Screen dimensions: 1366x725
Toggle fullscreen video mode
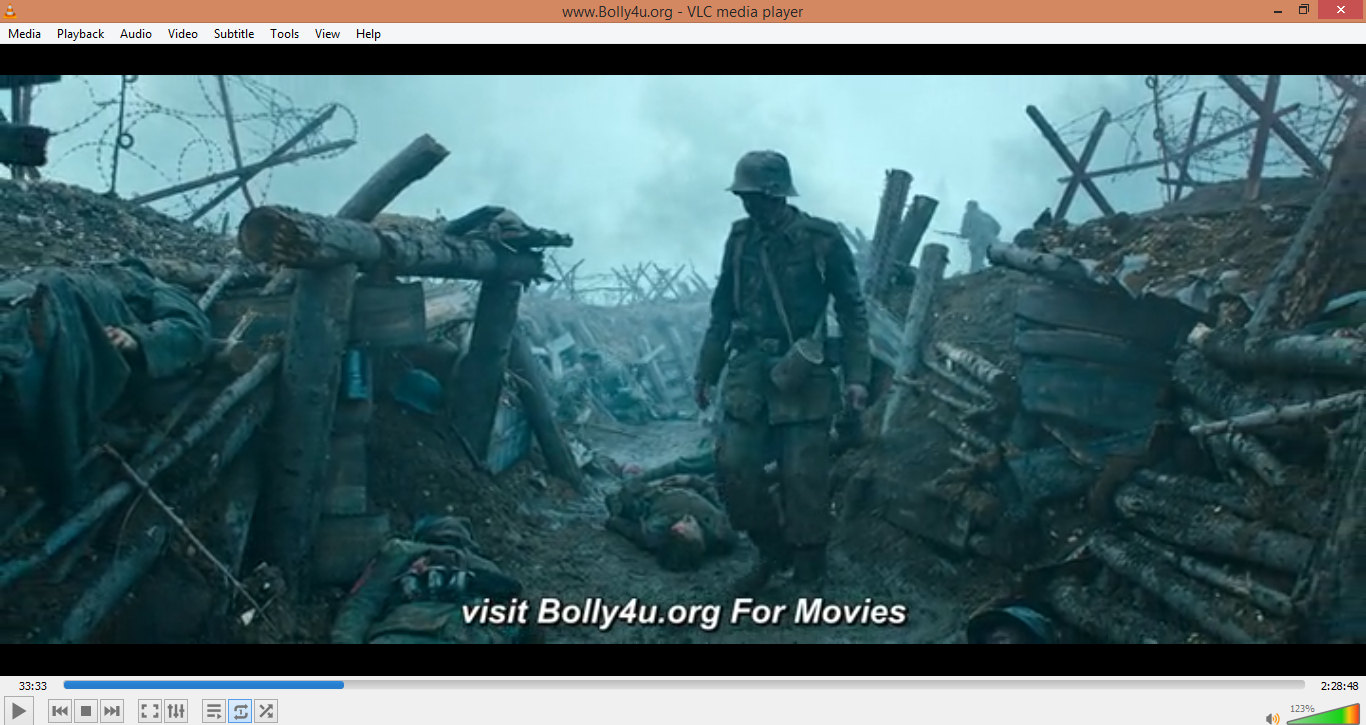point(150,712)
